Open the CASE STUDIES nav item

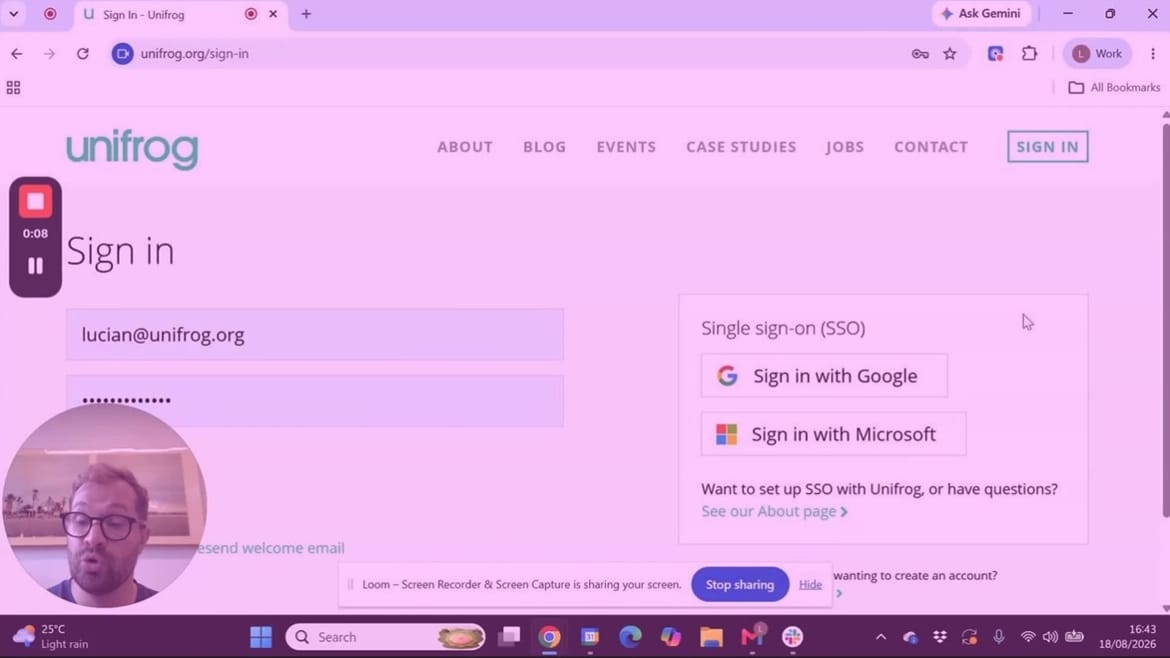[741, 147]
